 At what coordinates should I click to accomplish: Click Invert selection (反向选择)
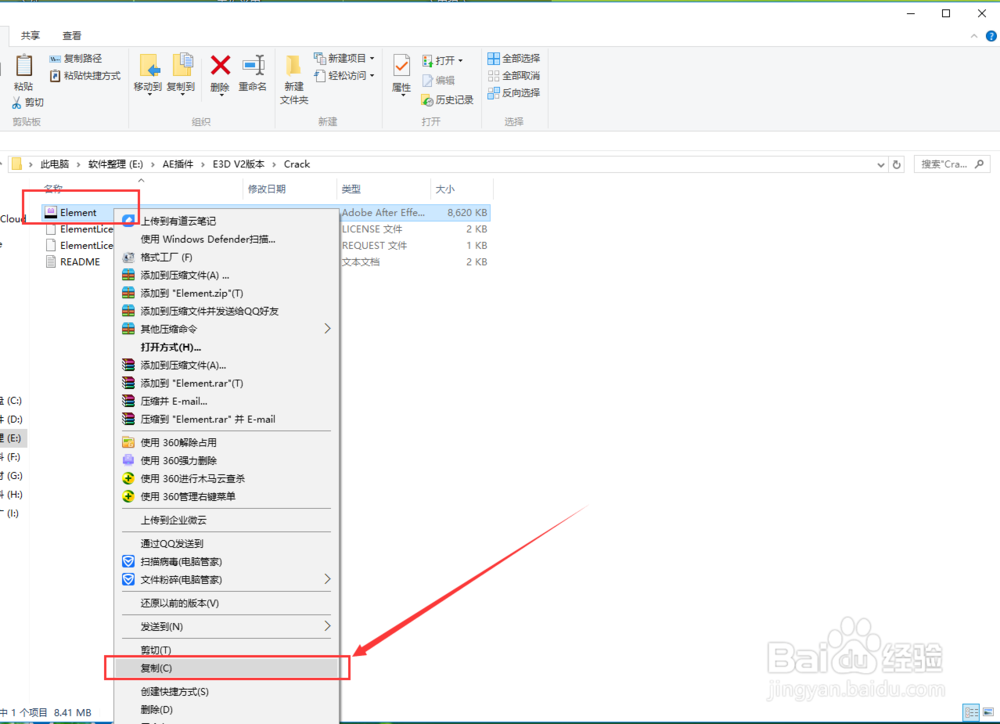point(513,93)
